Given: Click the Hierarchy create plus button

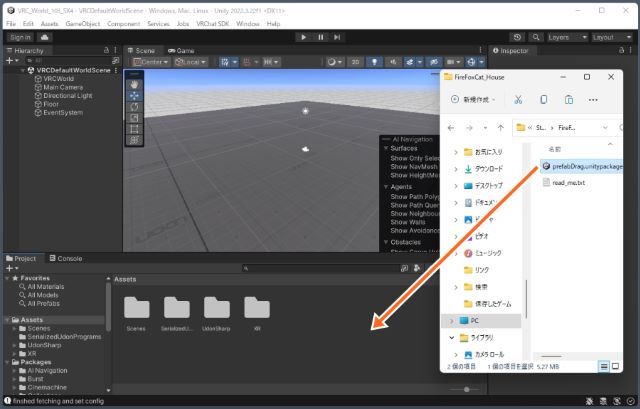Looking at the screenshot, I should click(x=11, y=61).
